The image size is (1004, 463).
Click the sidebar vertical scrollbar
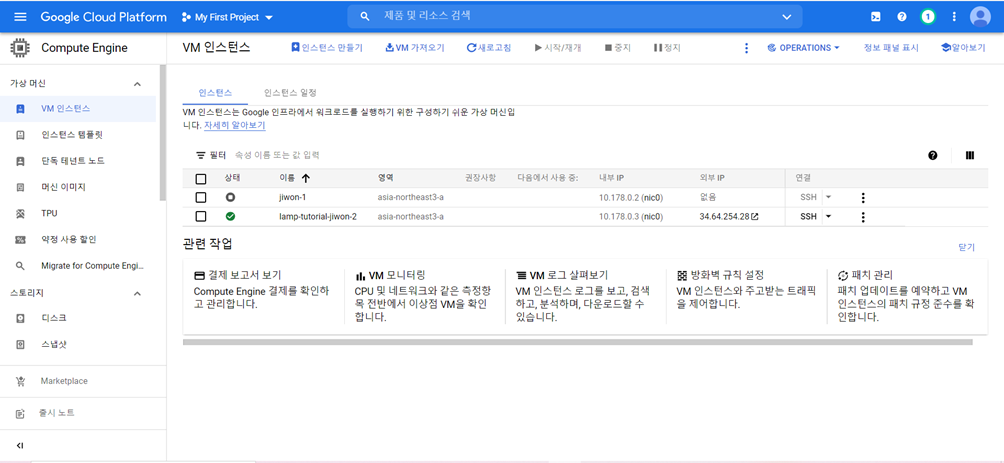(x=163, y=133)
